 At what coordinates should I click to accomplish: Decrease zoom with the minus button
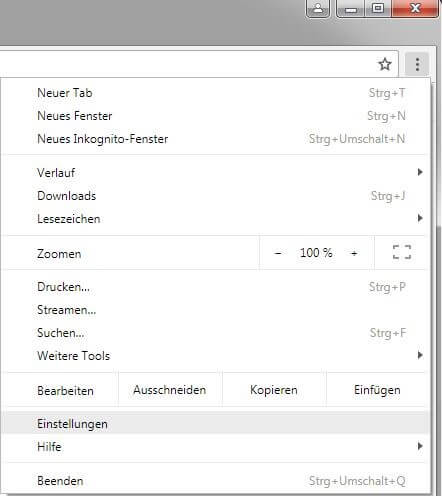tap(278, 253)
